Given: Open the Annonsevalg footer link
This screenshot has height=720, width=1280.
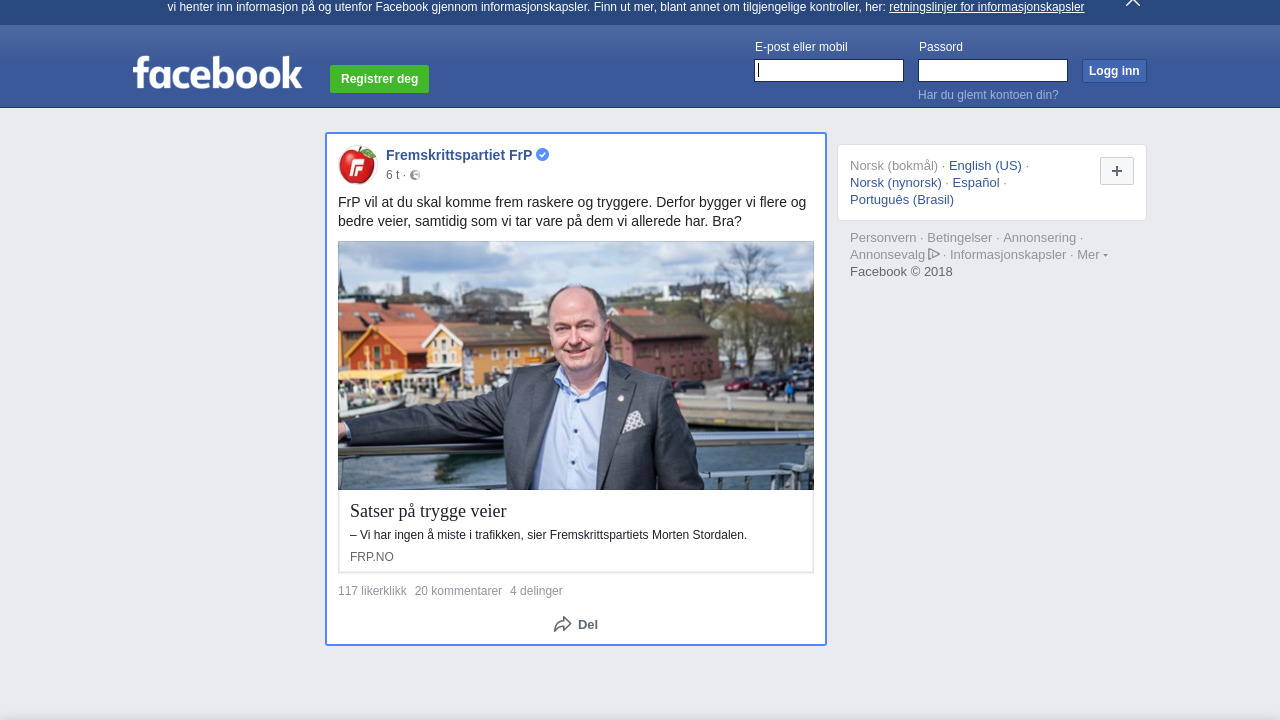Looking at the screenshot, I should 888,255.
